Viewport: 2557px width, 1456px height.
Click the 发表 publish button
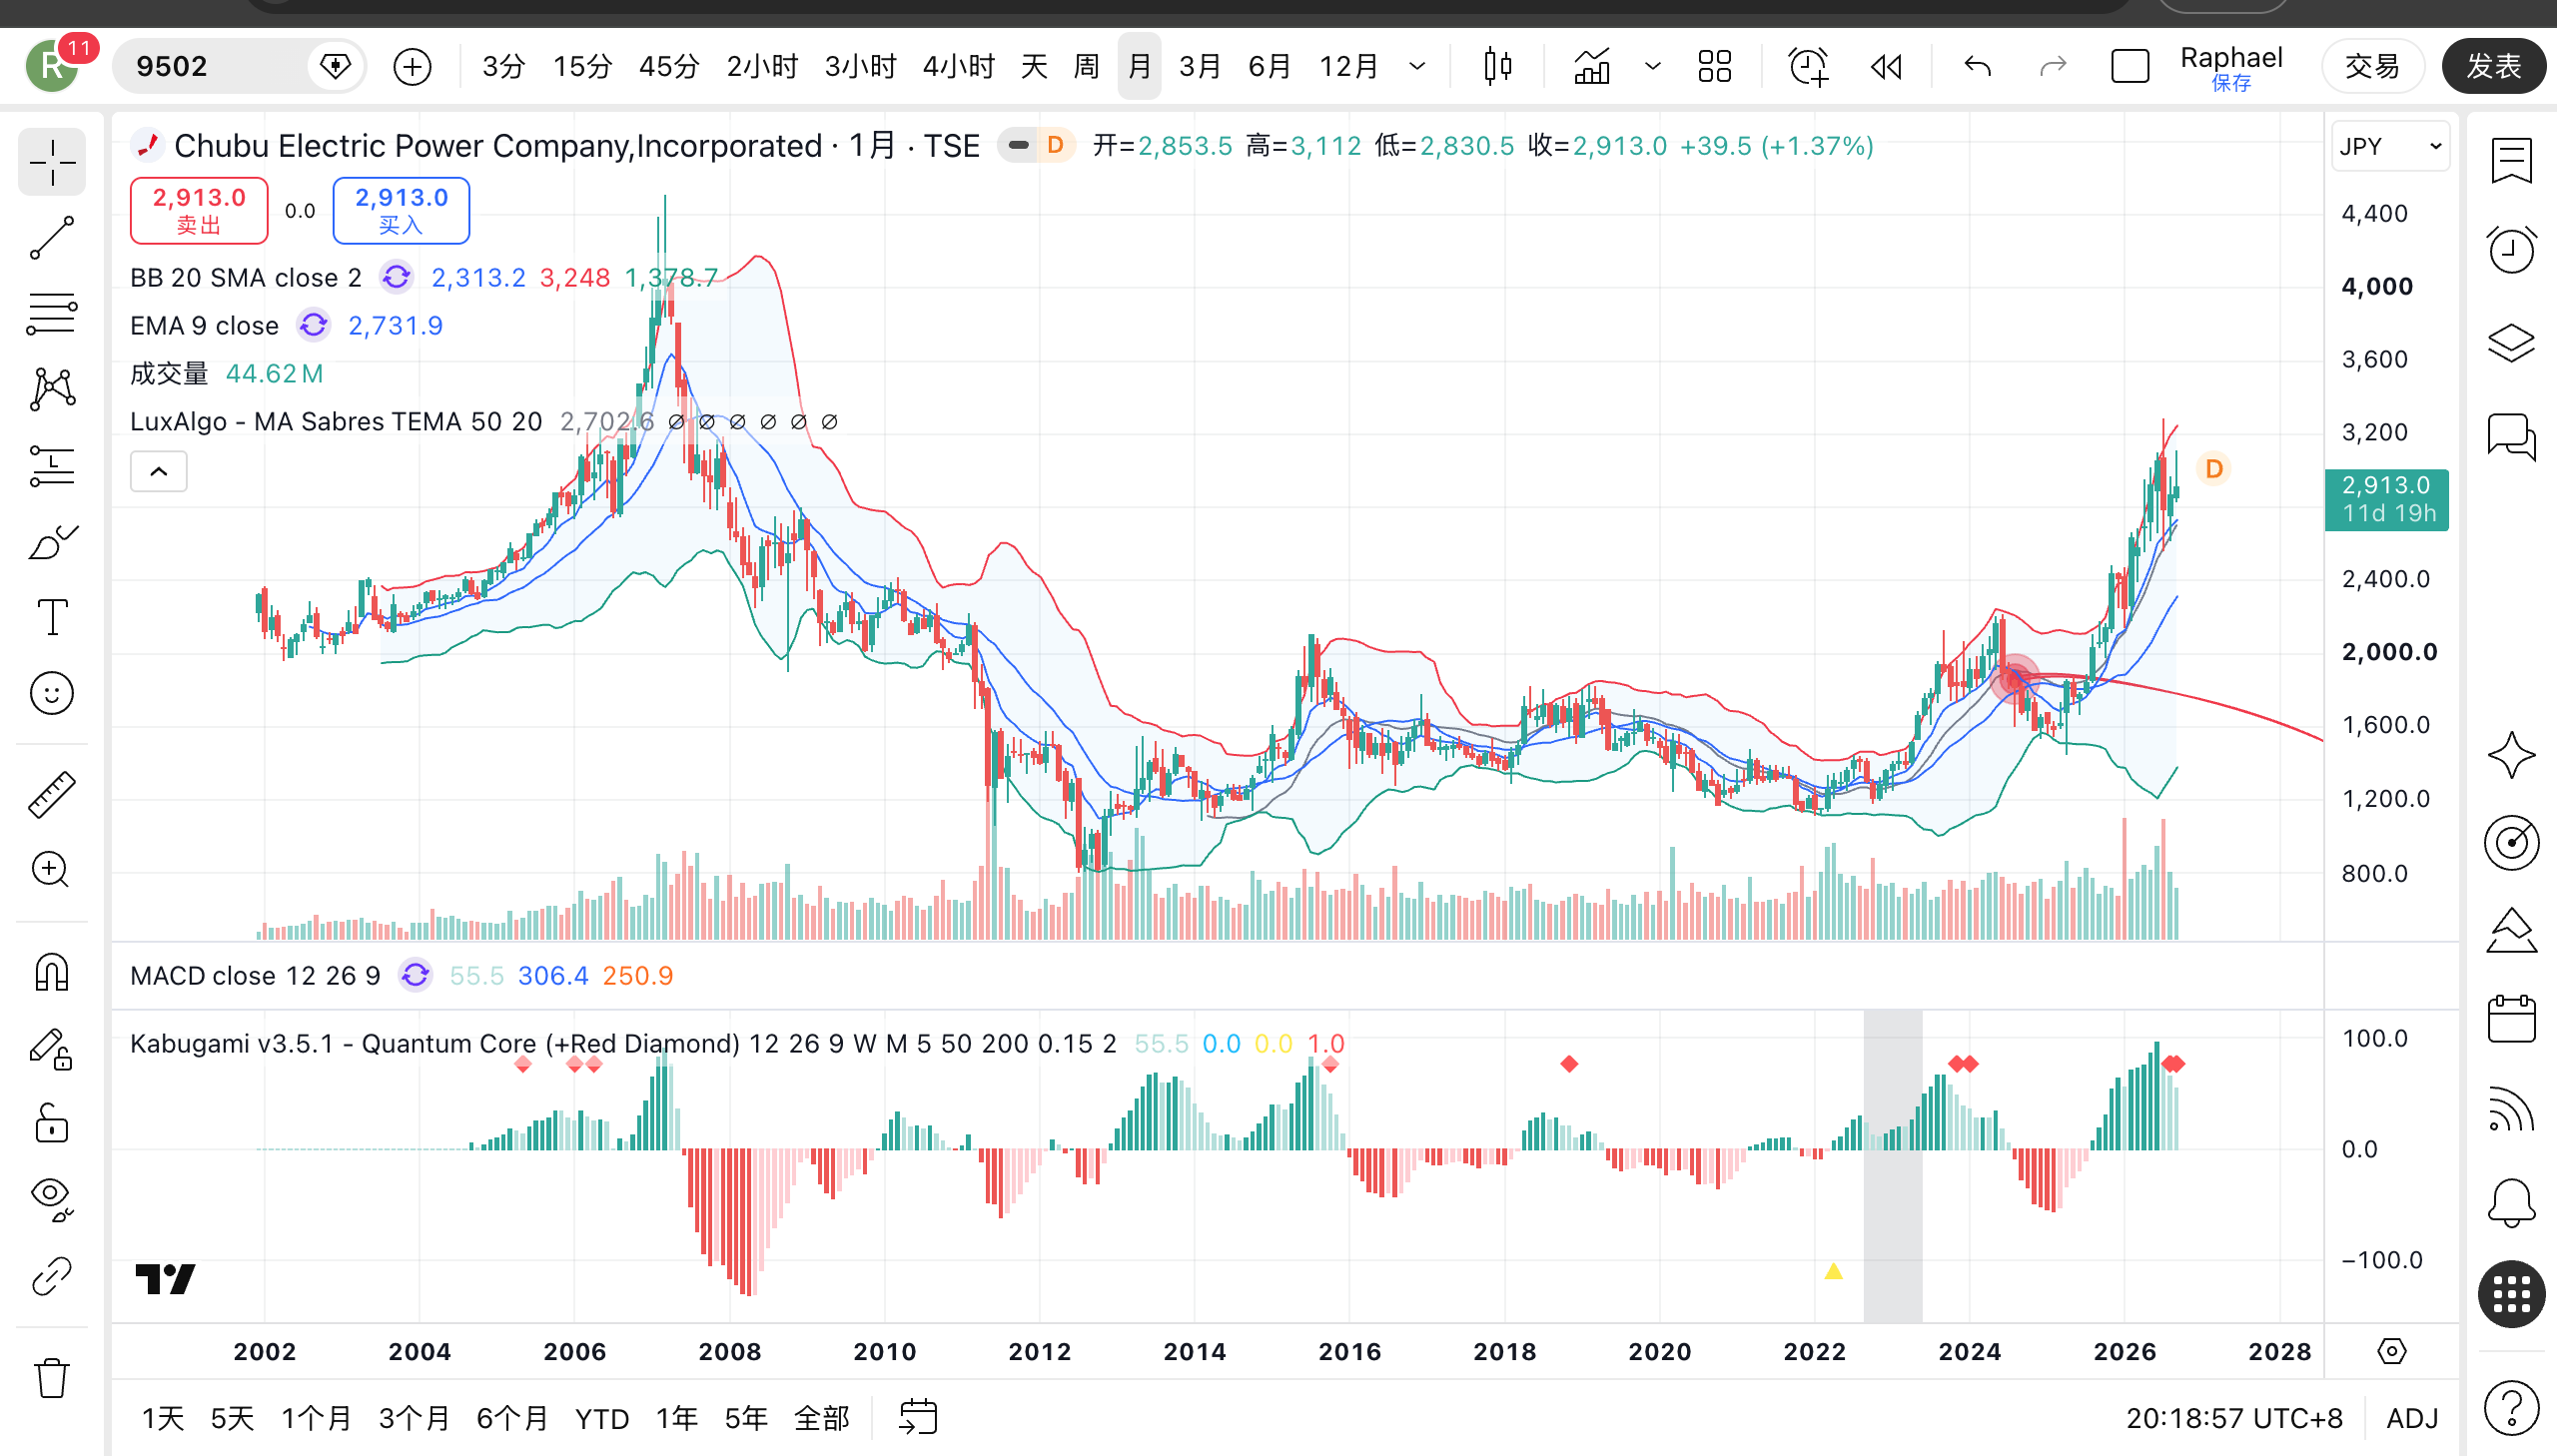(2494, 67)
